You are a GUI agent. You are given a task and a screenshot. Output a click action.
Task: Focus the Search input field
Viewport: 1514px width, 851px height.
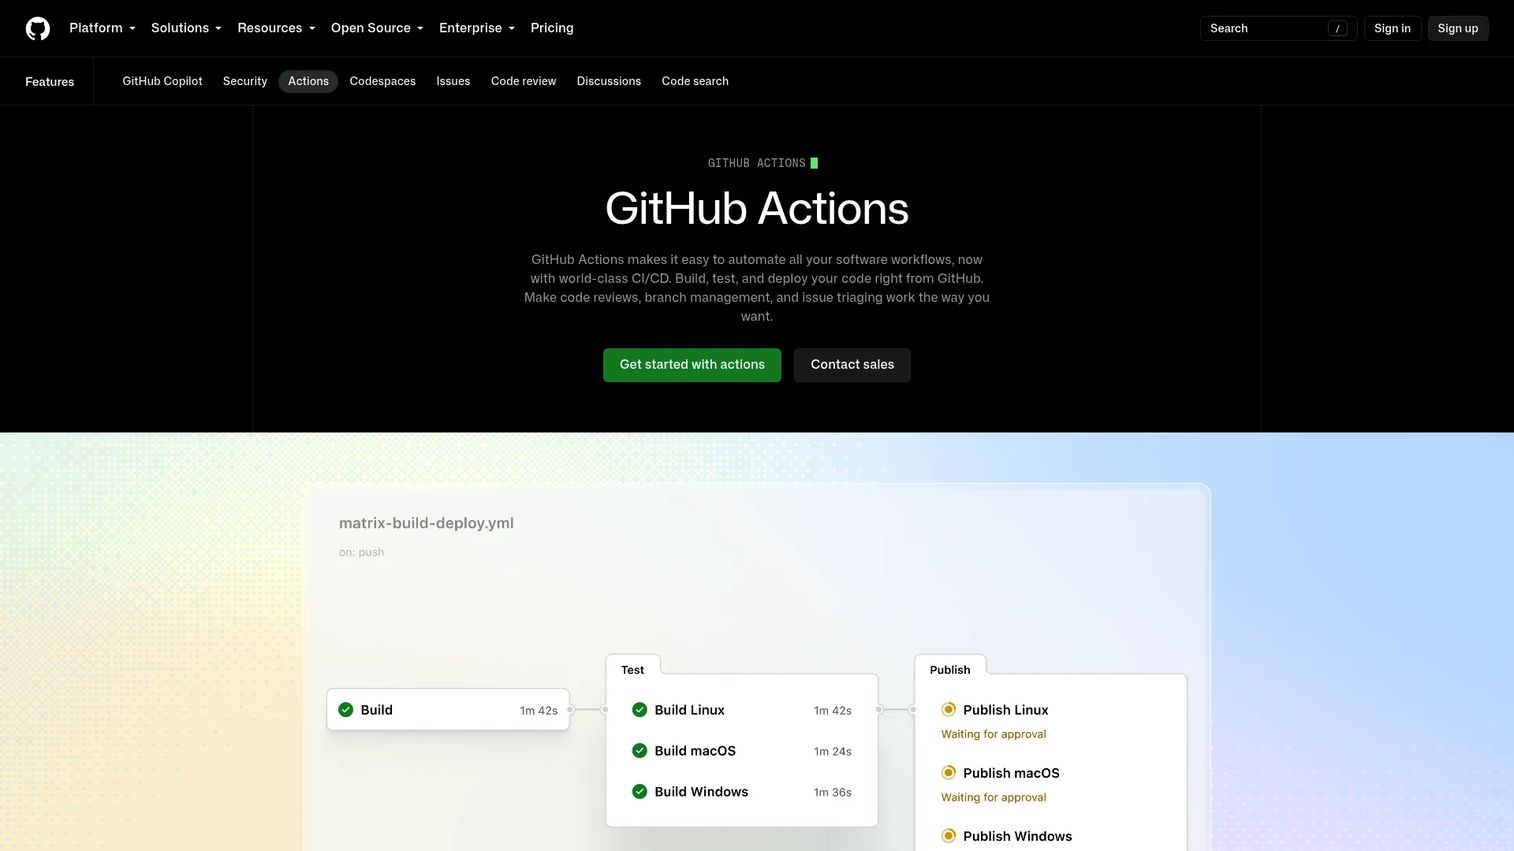(1278, 29)
